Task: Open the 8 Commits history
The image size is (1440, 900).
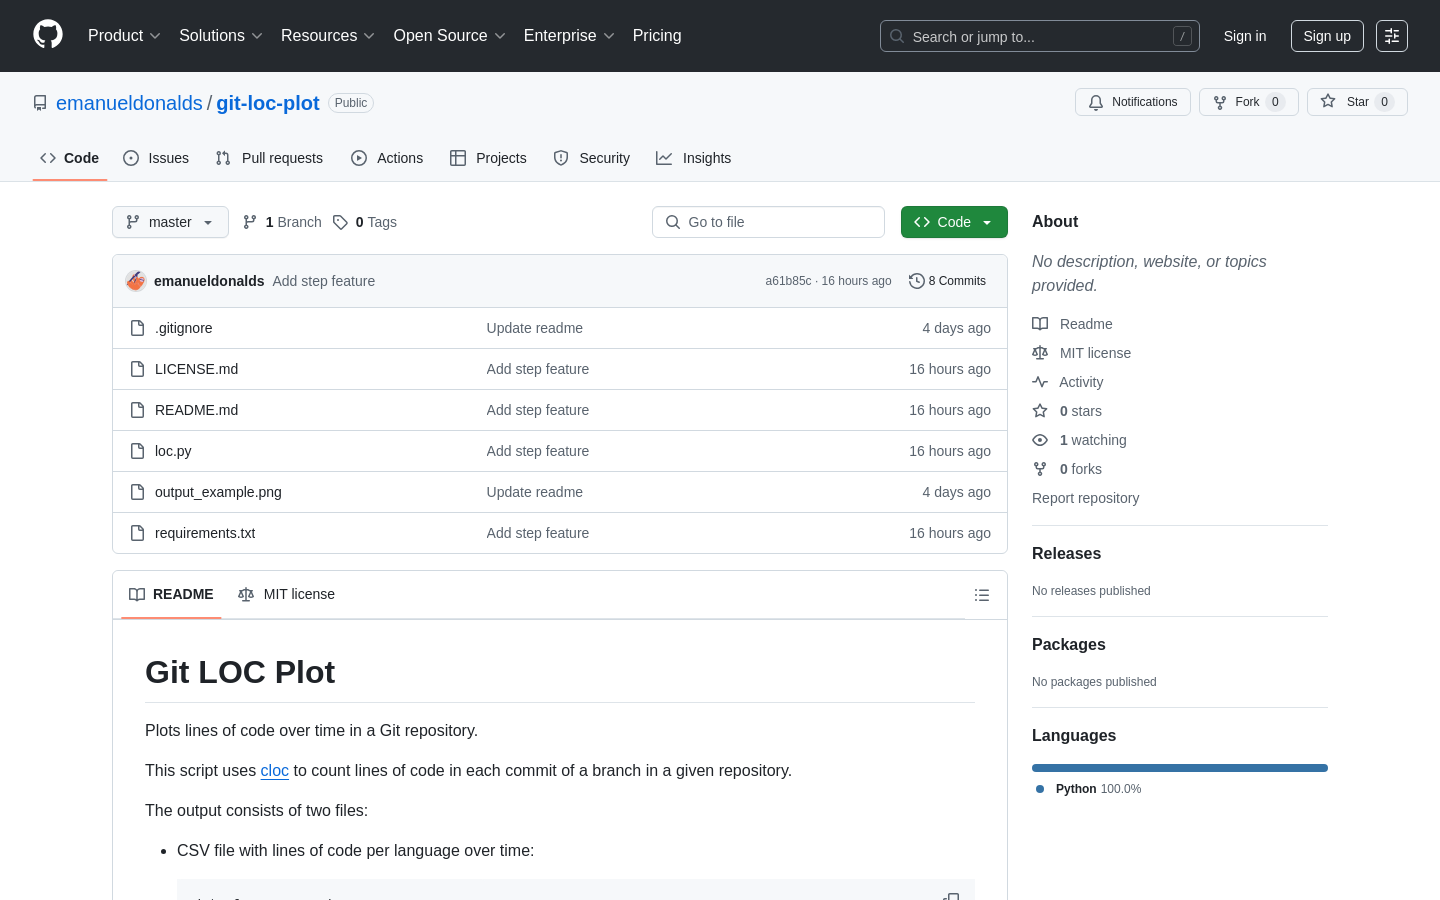Action: [x=948, y=281]
